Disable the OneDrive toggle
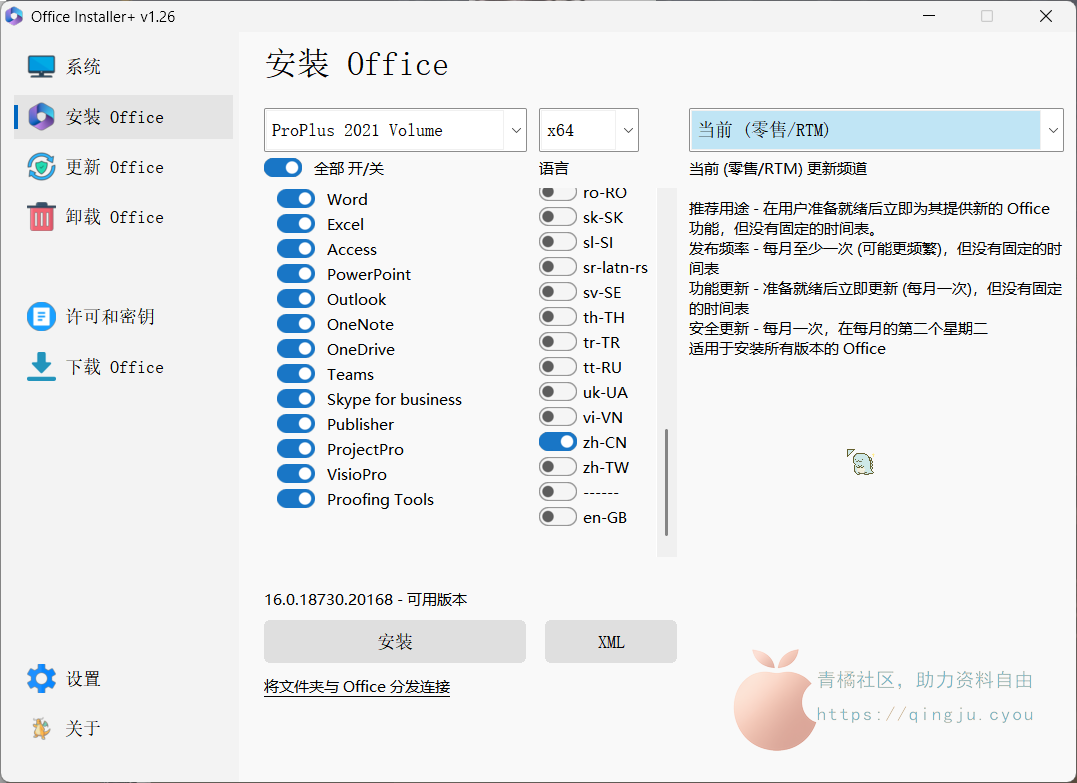The width and height of the screenshot is (1077, 783). (296, 349)
